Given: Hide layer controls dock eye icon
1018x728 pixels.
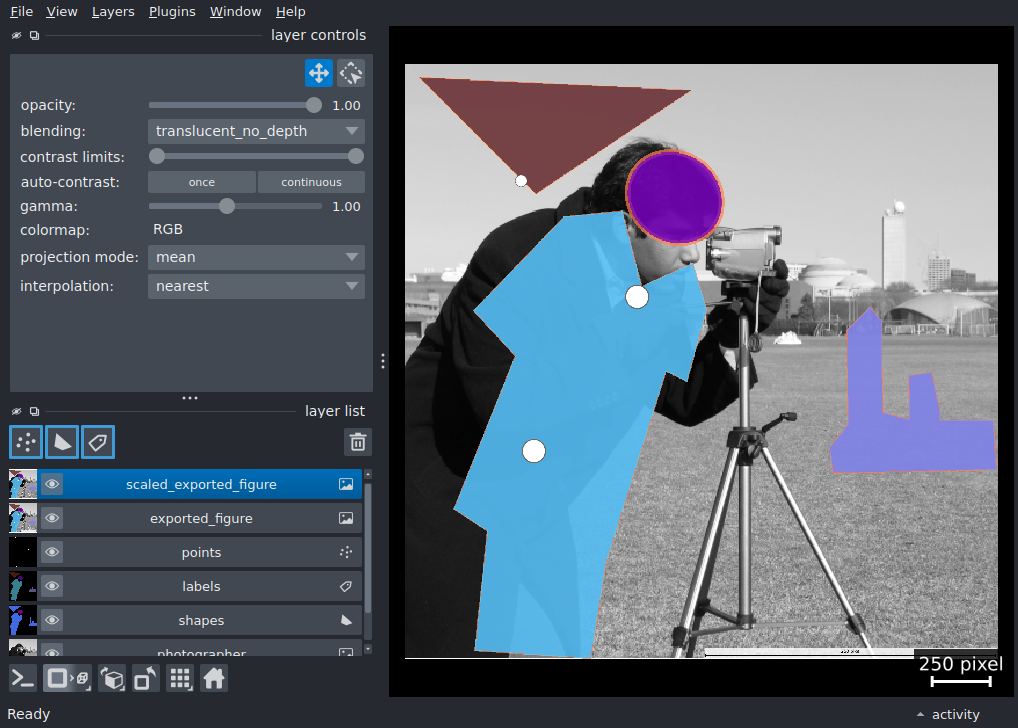Looking at the screenshot, I should point(16,35).
